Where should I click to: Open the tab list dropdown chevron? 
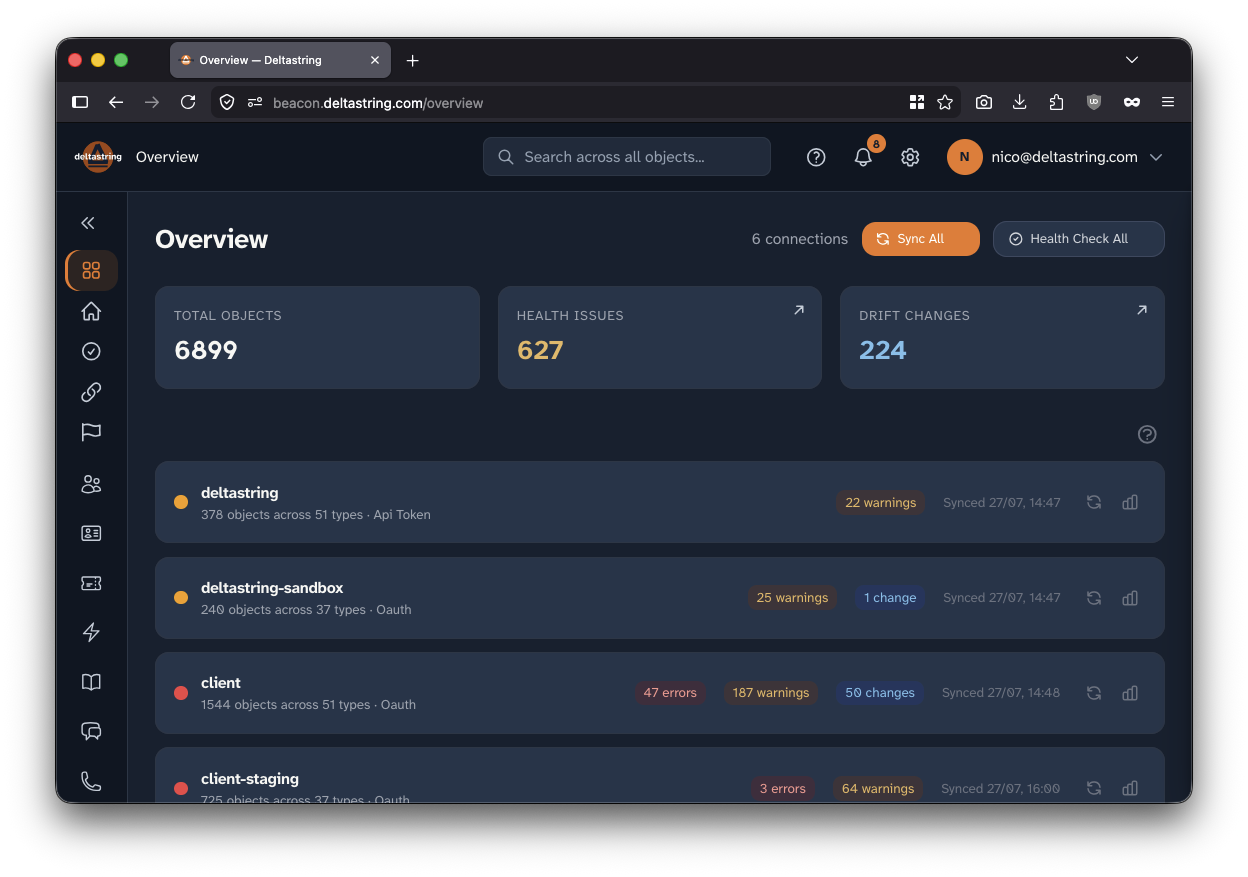click(1132, 60)
